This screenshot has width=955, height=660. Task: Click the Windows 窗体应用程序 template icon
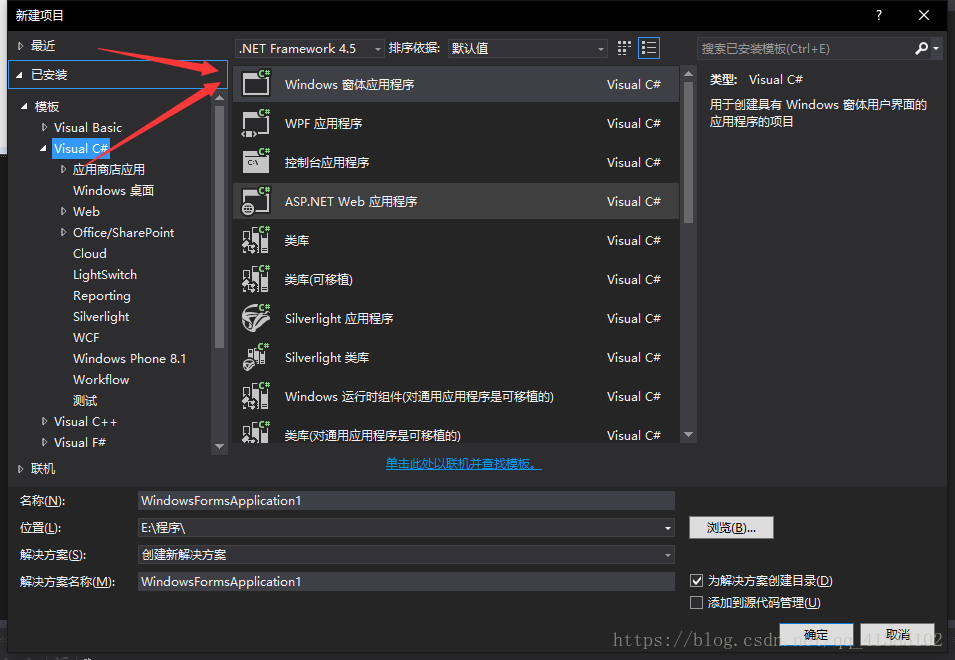point(256,83)
